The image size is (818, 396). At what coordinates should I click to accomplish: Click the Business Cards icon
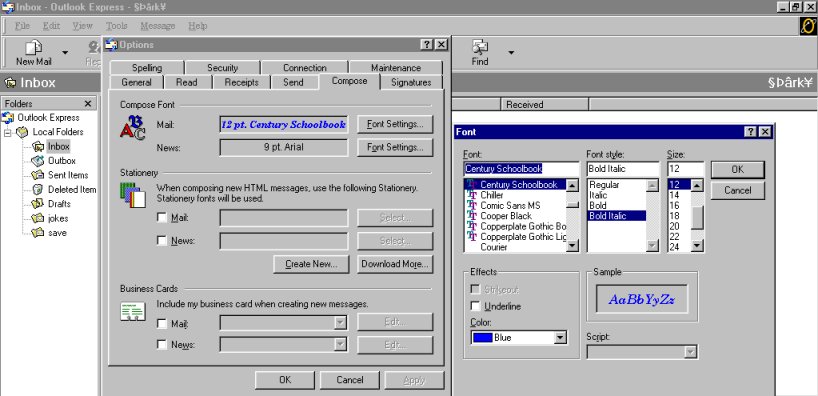pyautogui.click(x=133, y=311)
